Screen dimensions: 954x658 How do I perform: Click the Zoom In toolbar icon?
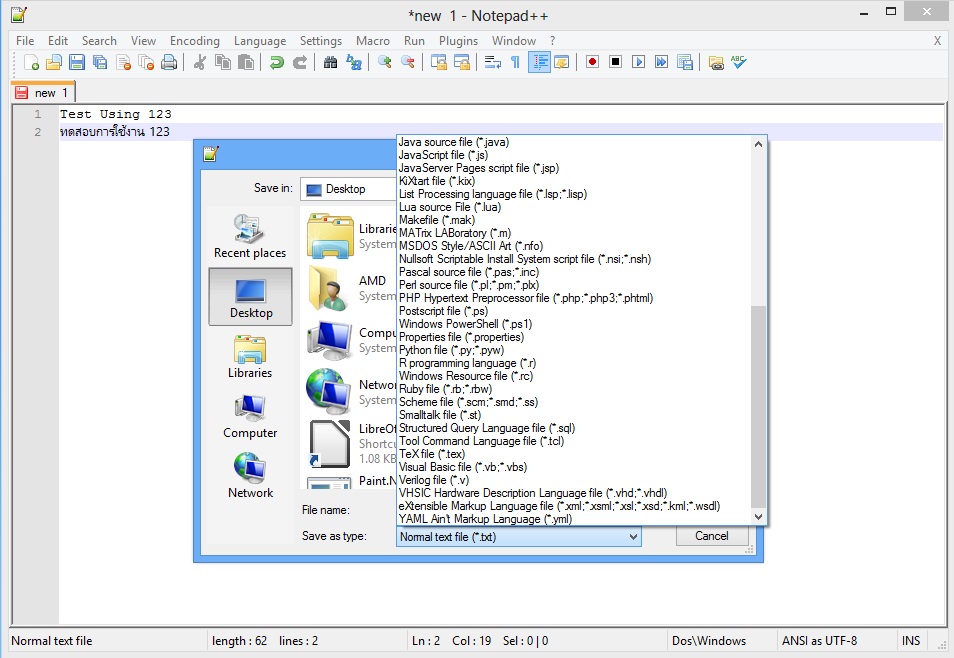pyautogui.click(x=385, y=62)
